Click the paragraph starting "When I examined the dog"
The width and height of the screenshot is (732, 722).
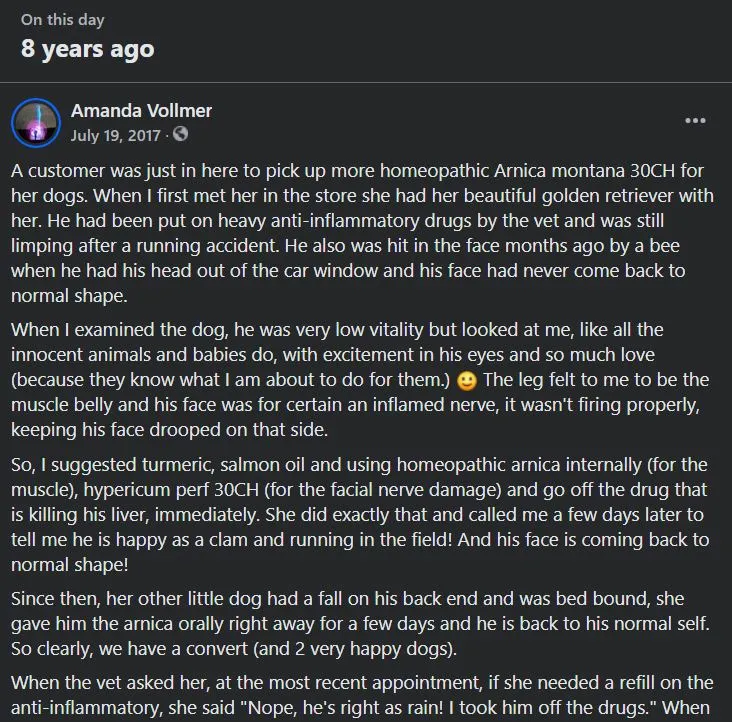360,379
